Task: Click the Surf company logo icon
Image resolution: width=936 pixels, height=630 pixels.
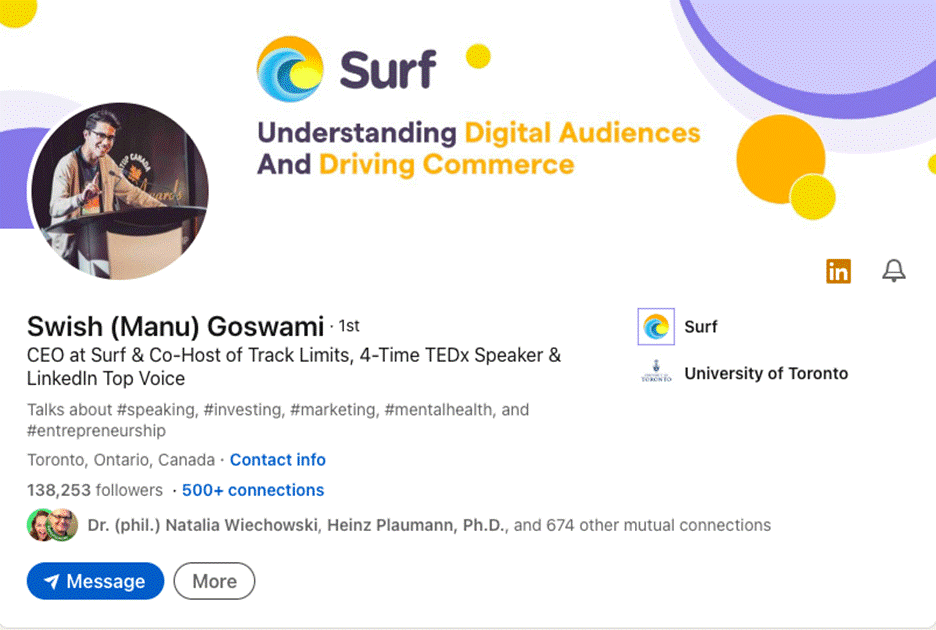Action: (656, 327)
